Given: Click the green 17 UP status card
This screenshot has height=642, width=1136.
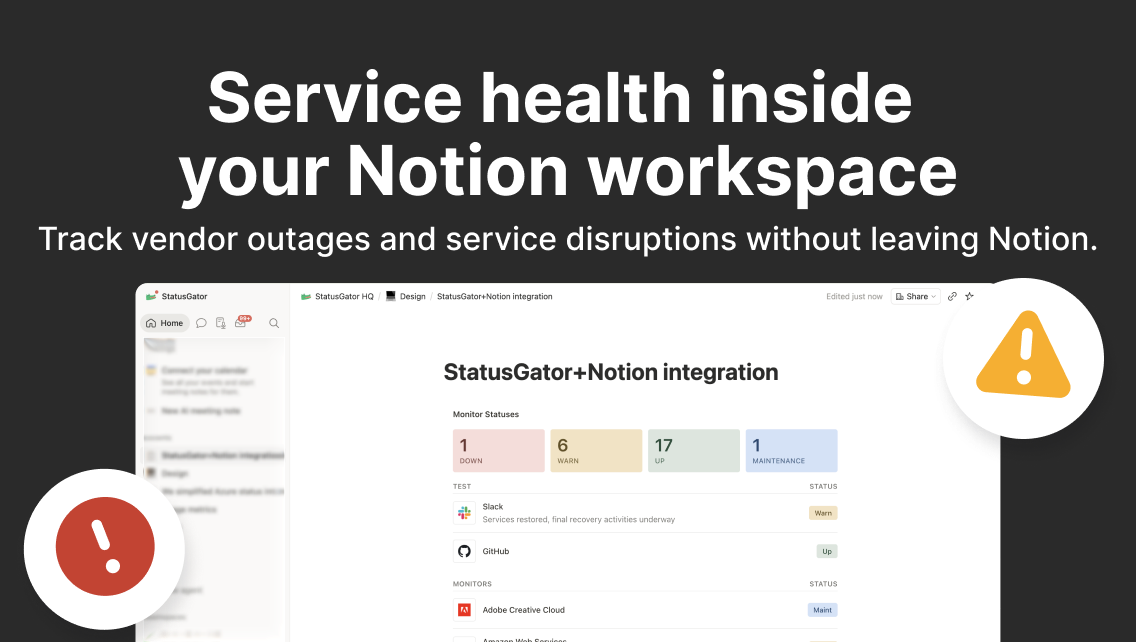Looking at the screenshot, I should [x=693, y=451].
